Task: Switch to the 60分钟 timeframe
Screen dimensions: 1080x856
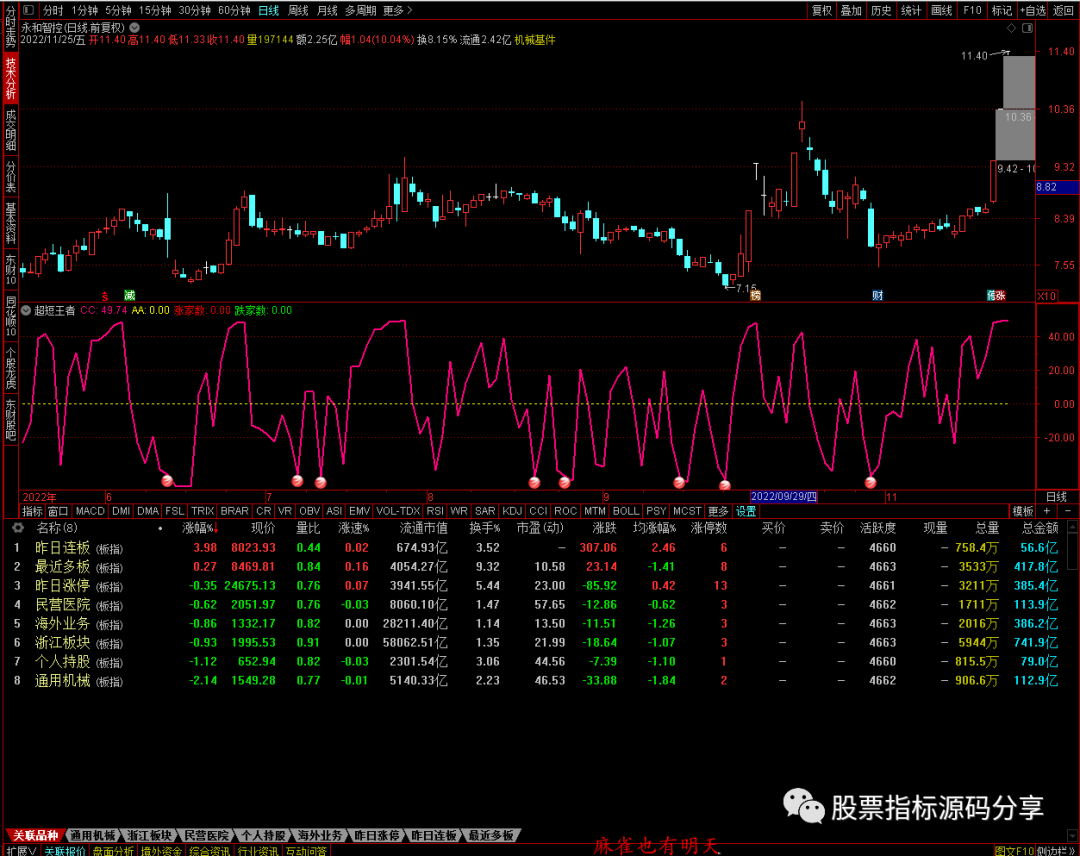Action: point(234,10)
